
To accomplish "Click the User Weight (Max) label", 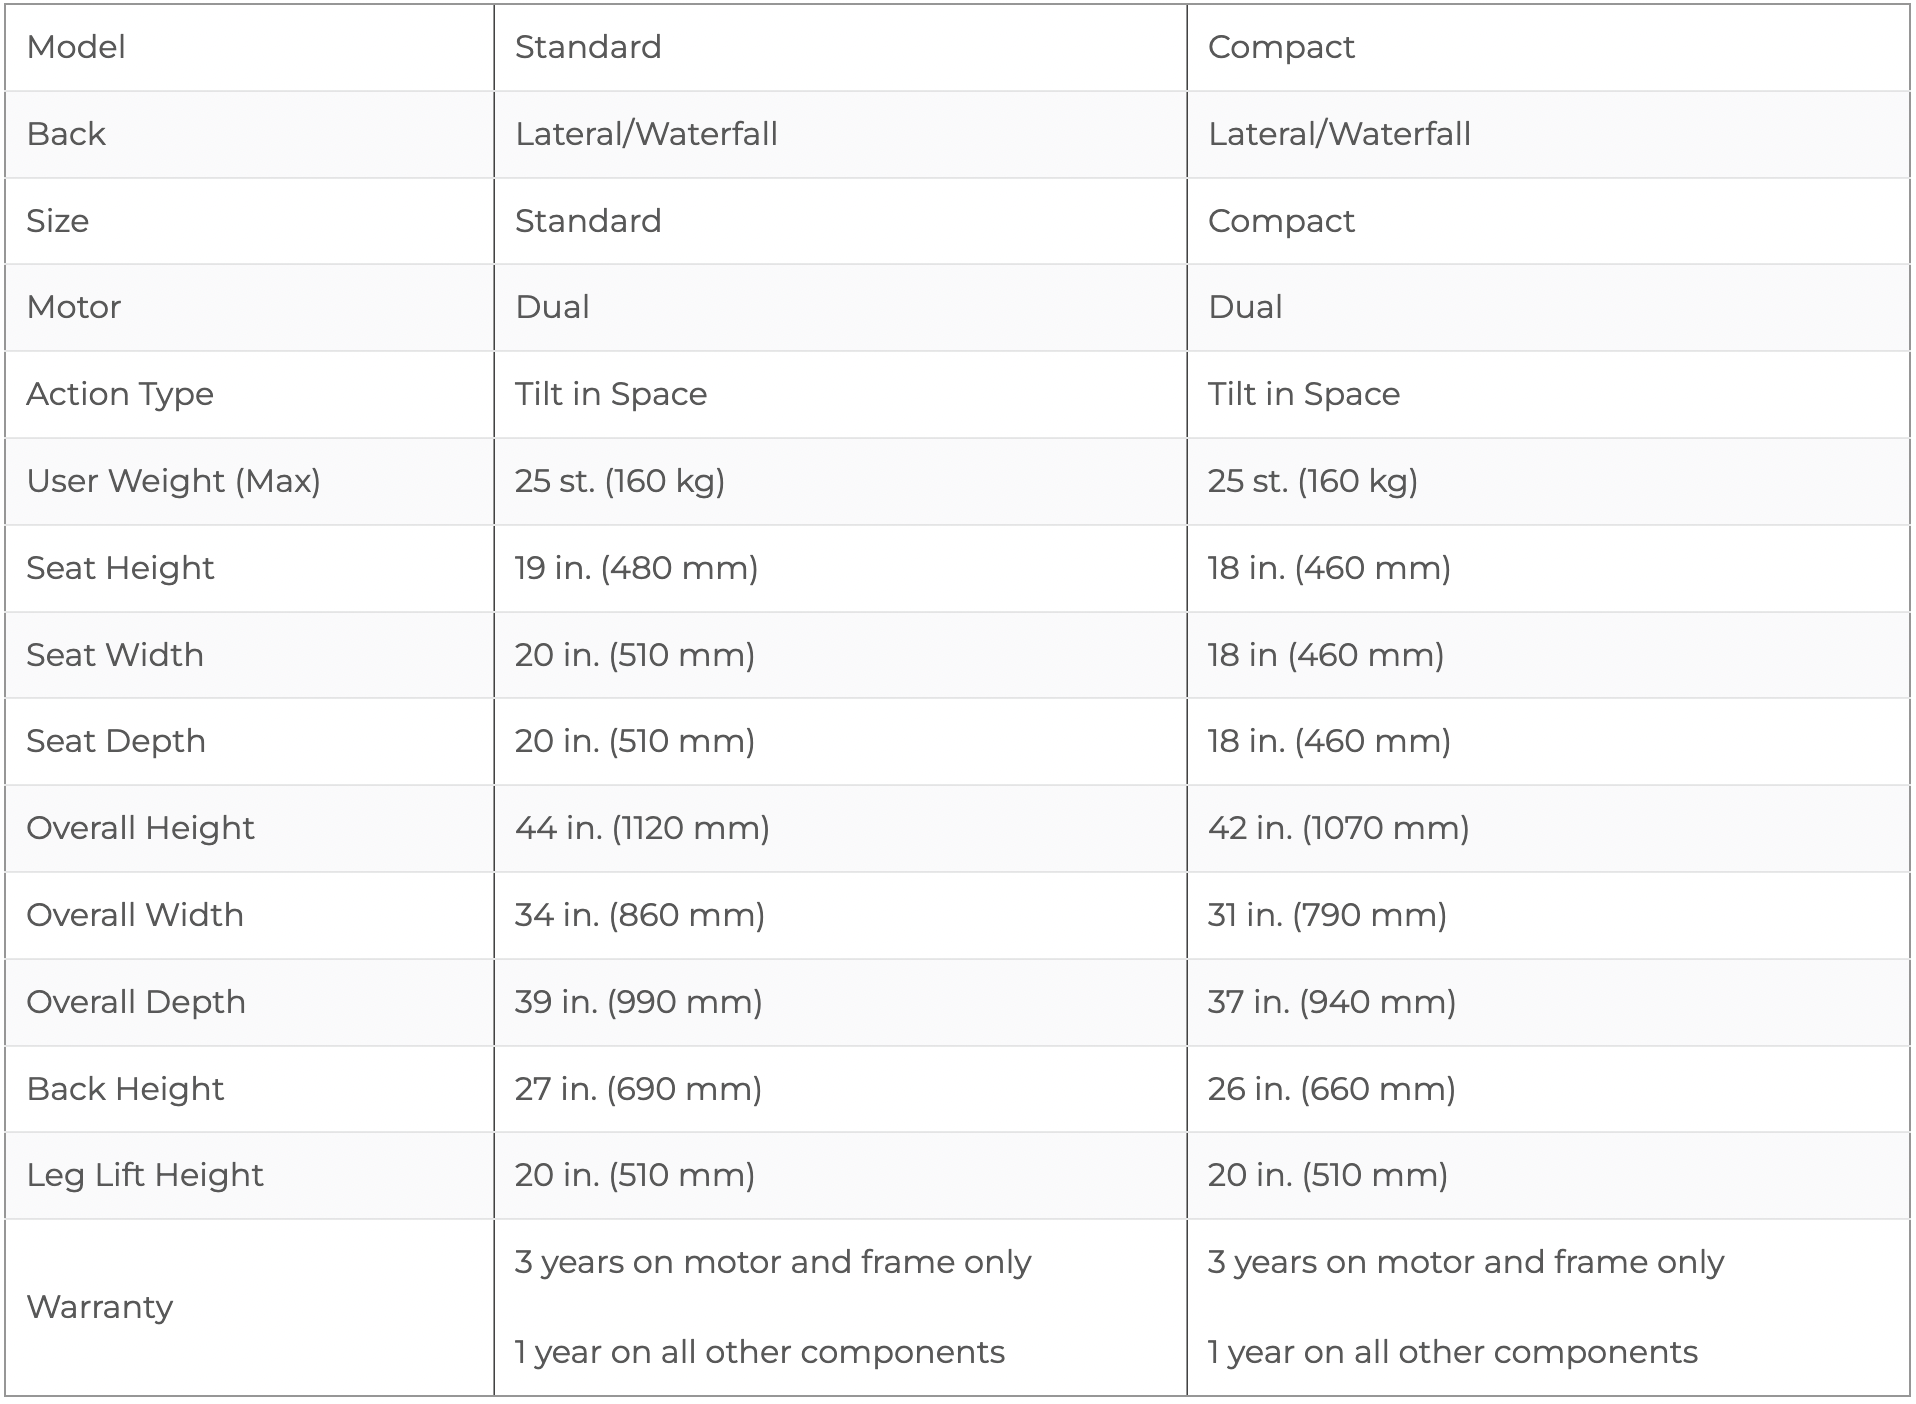I will tap(173, 481).
